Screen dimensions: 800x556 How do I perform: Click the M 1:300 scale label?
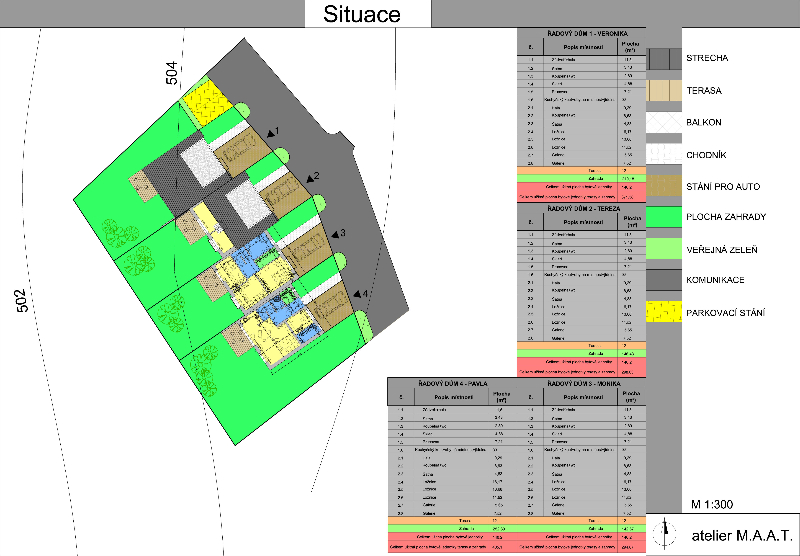714,502
